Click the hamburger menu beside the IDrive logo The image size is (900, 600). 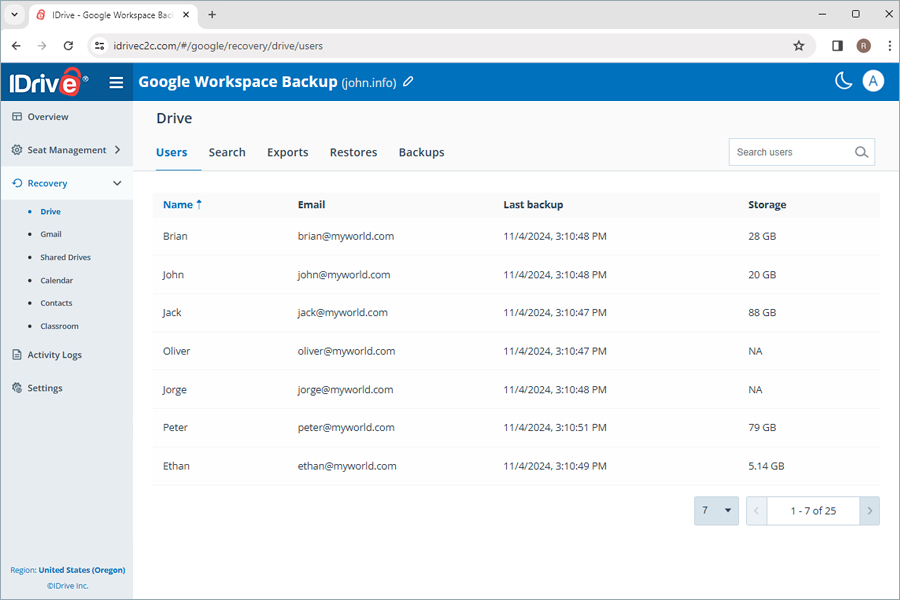coord(116,82)
